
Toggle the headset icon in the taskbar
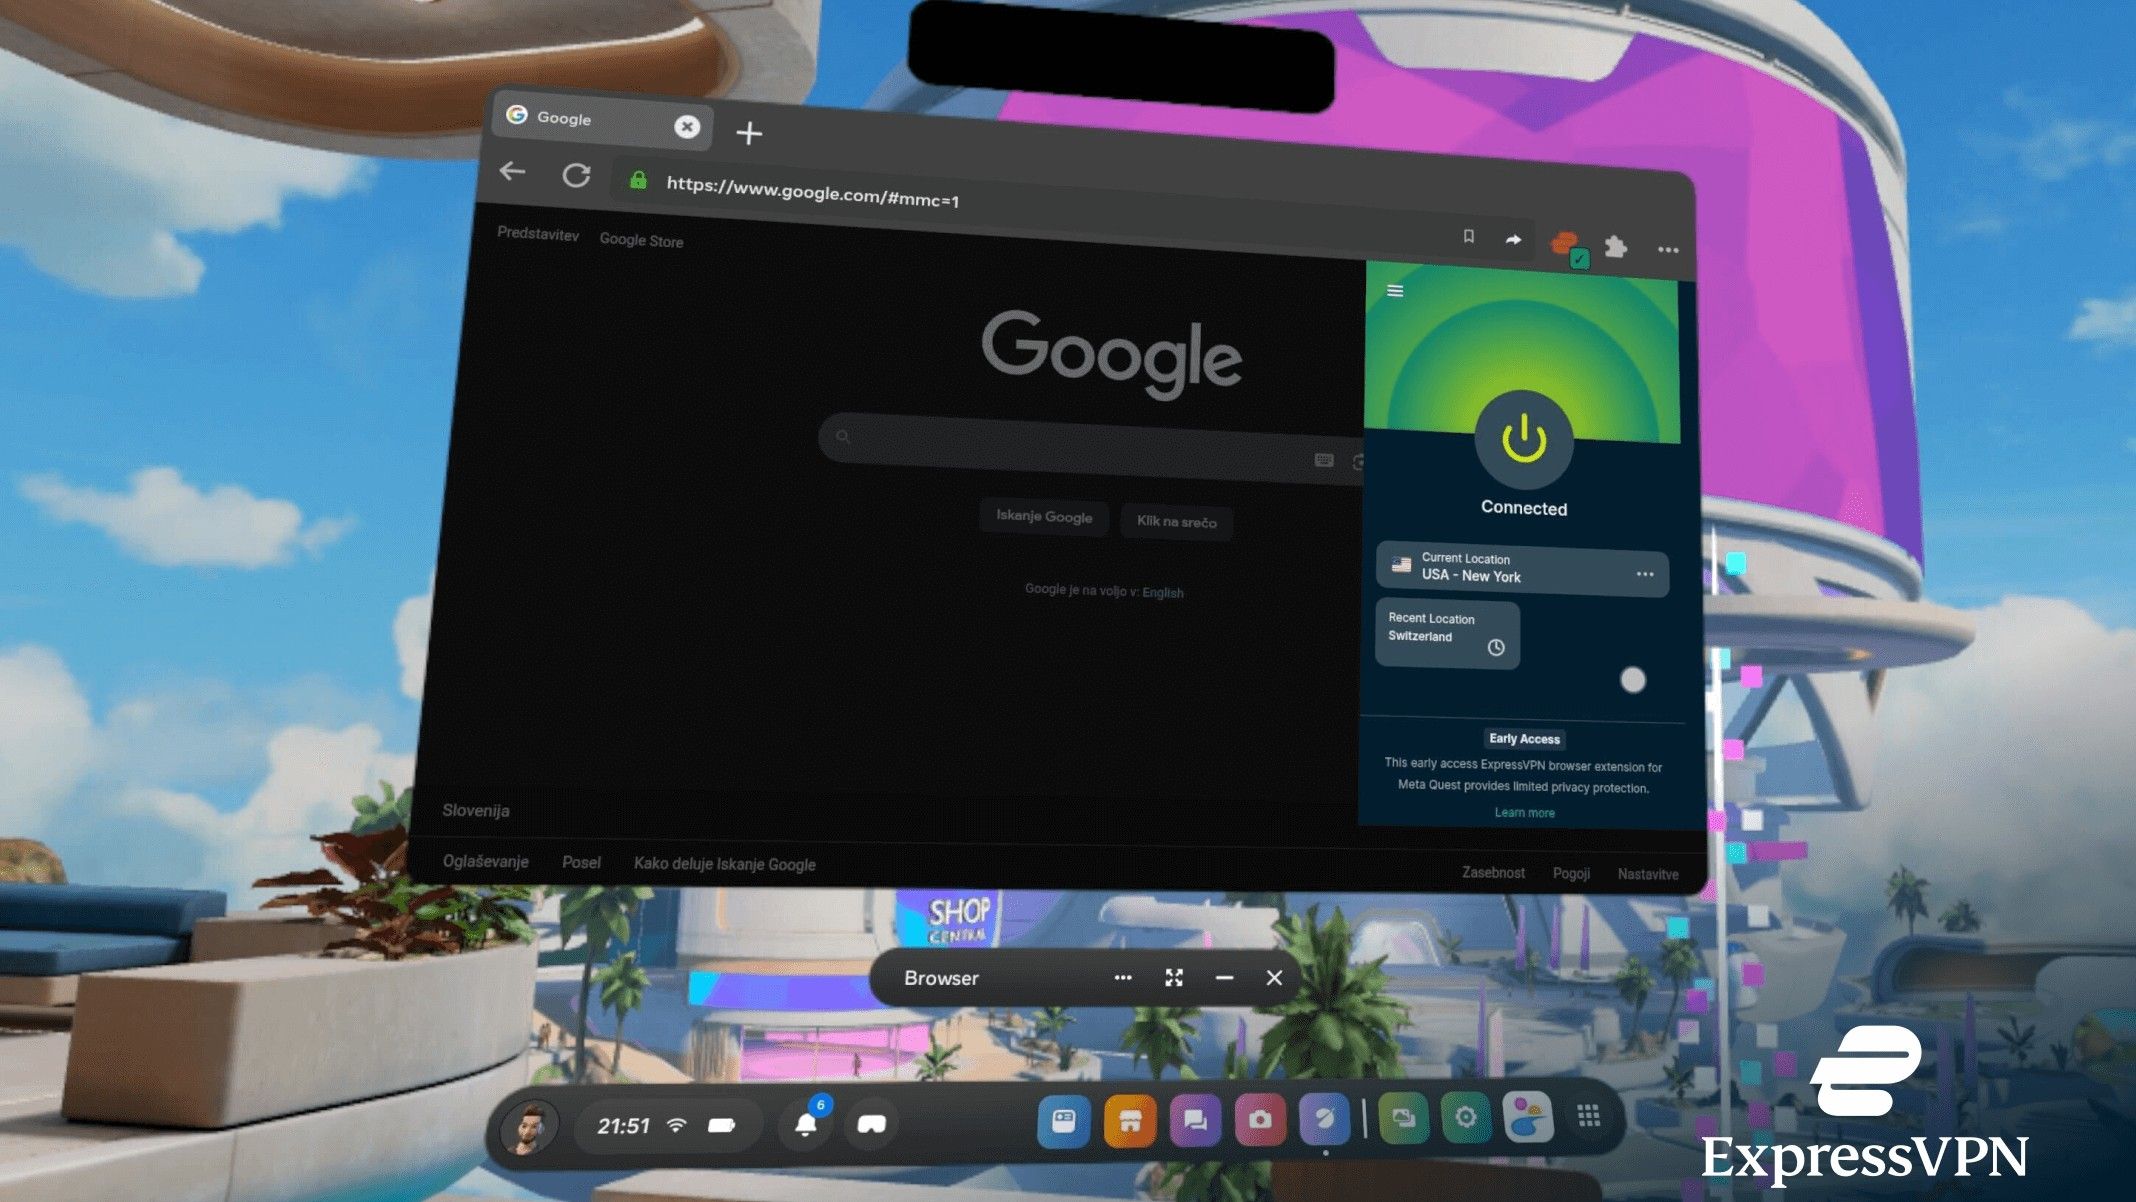pyautogui.click(x=871, y=1123)
